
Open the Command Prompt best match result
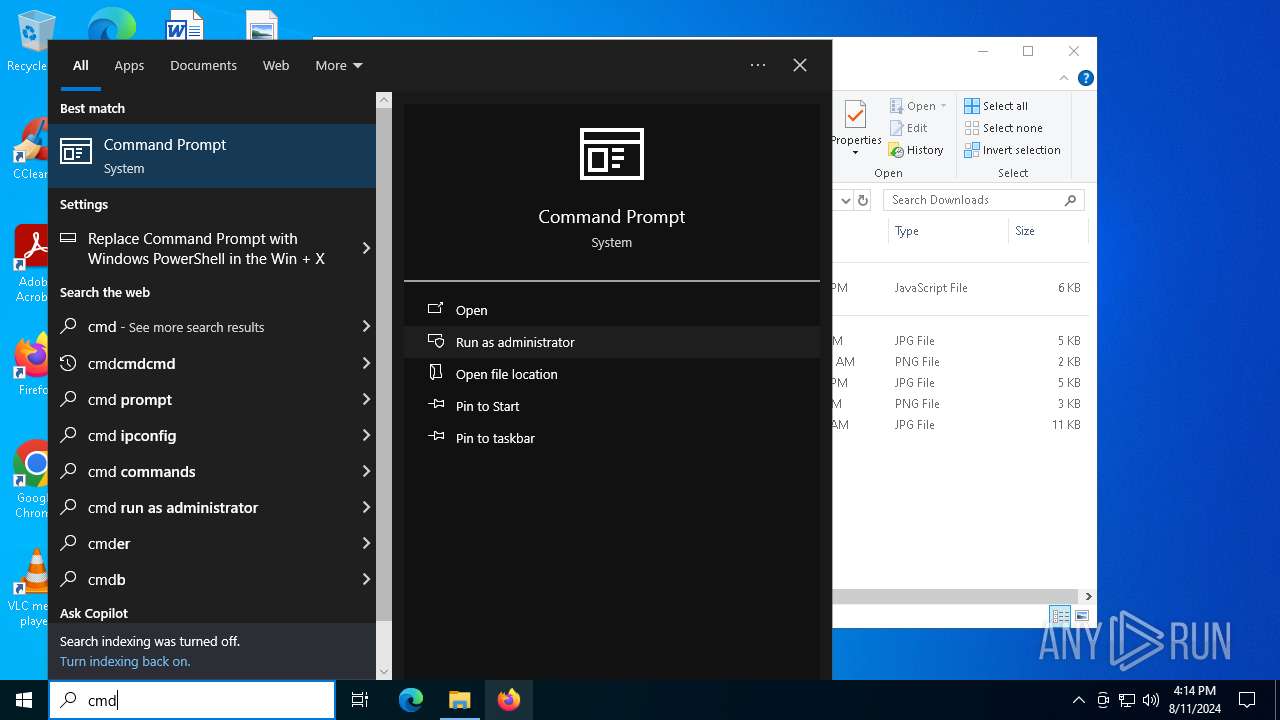212,155
